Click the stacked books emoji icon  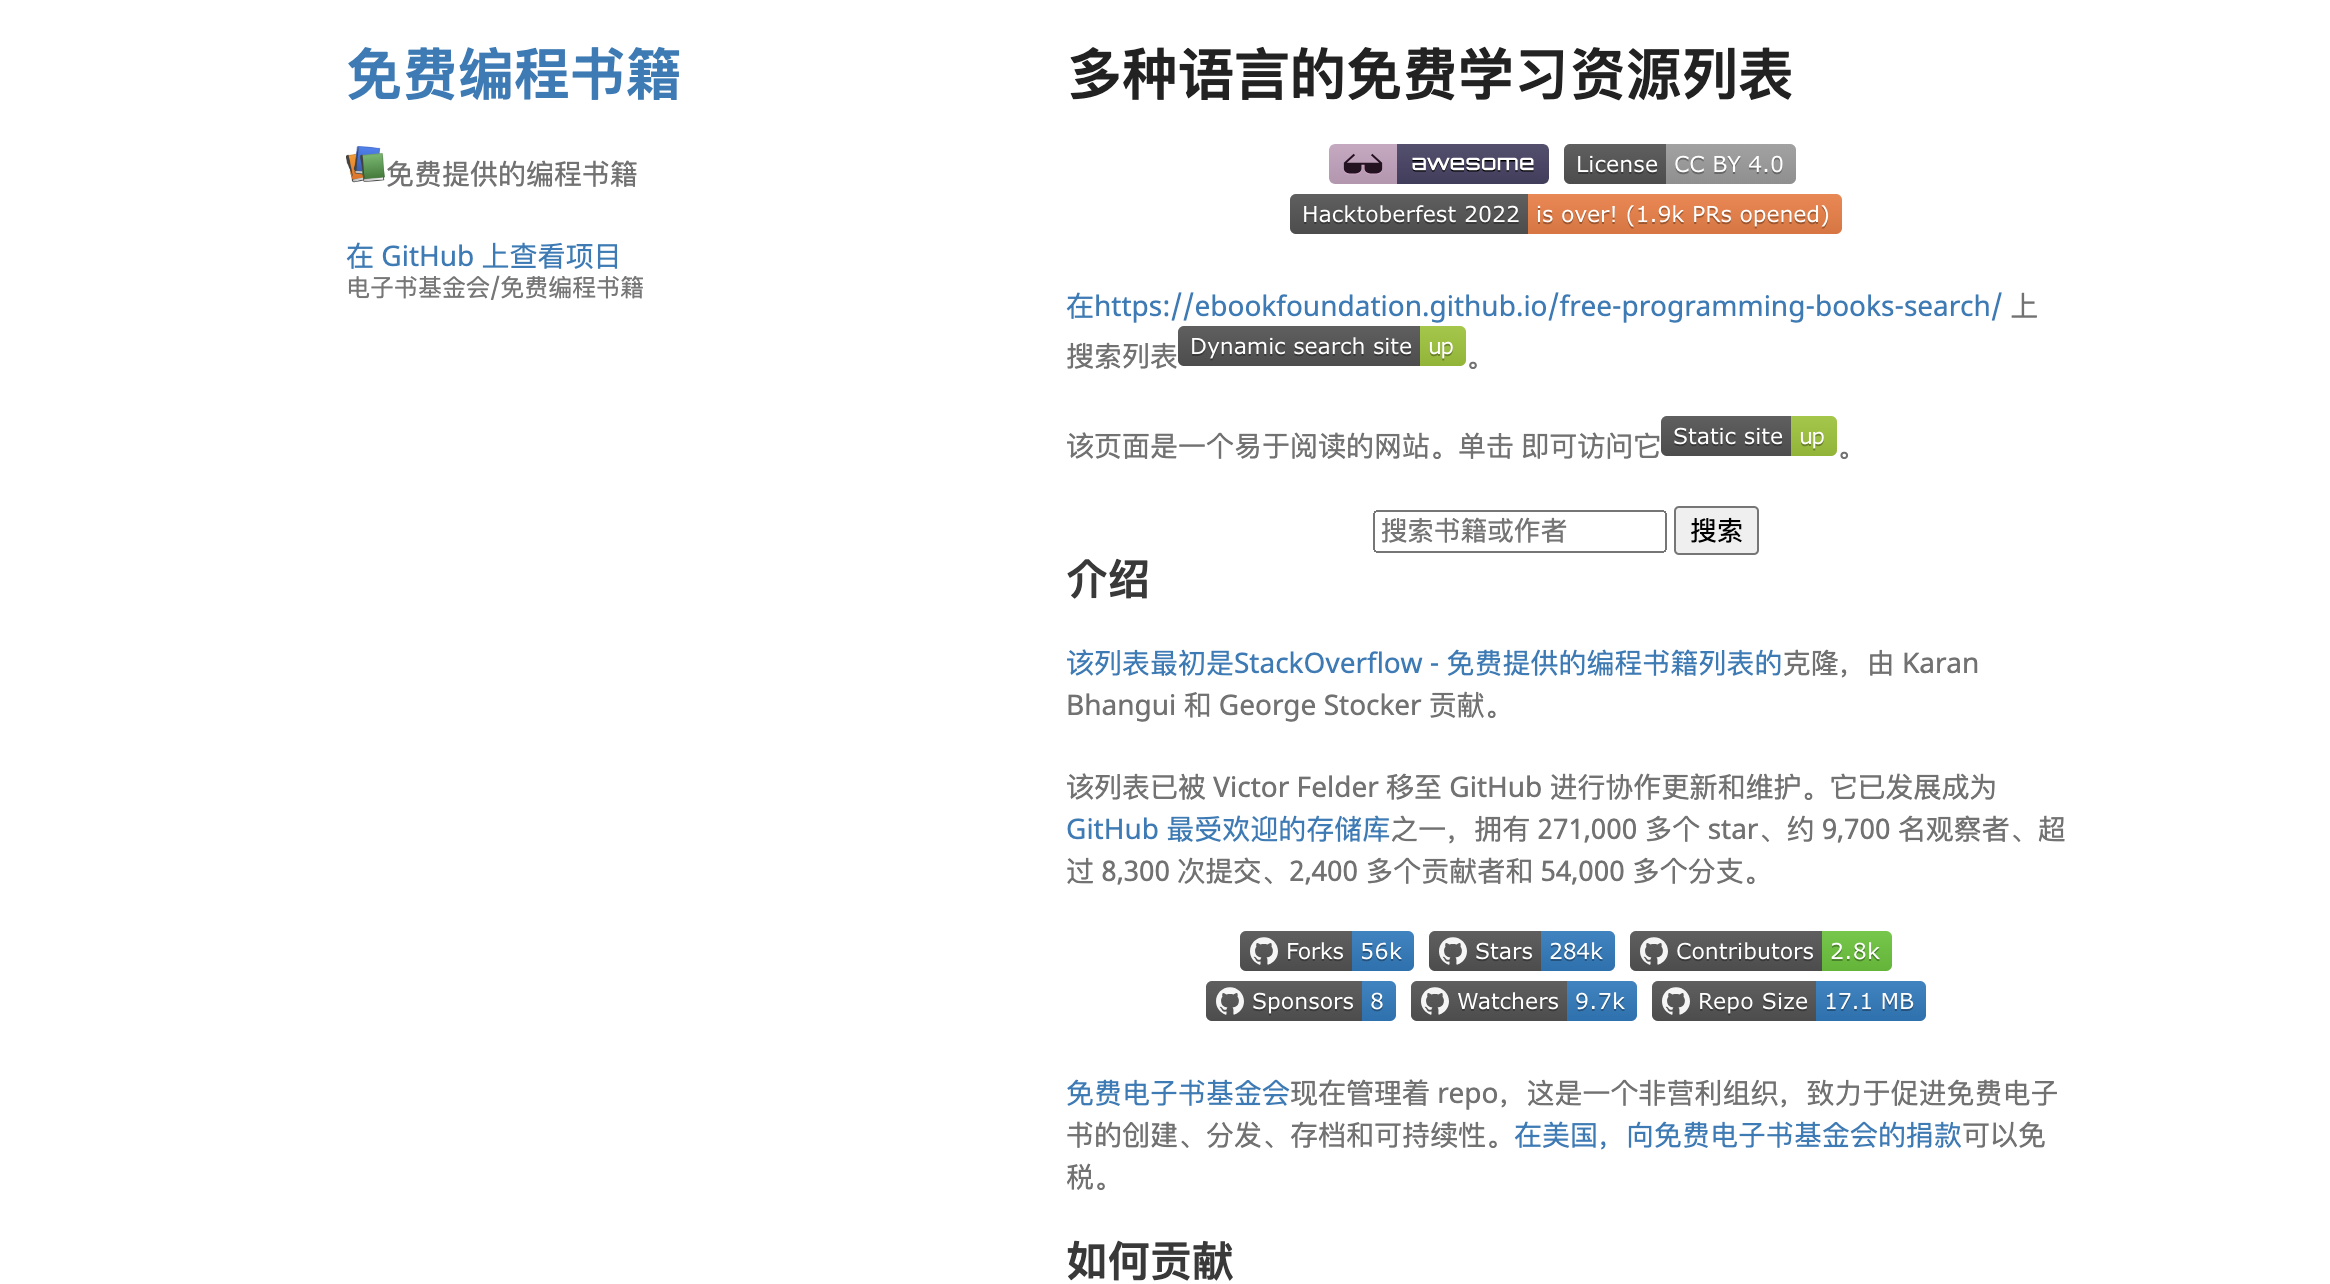(365, 165)
